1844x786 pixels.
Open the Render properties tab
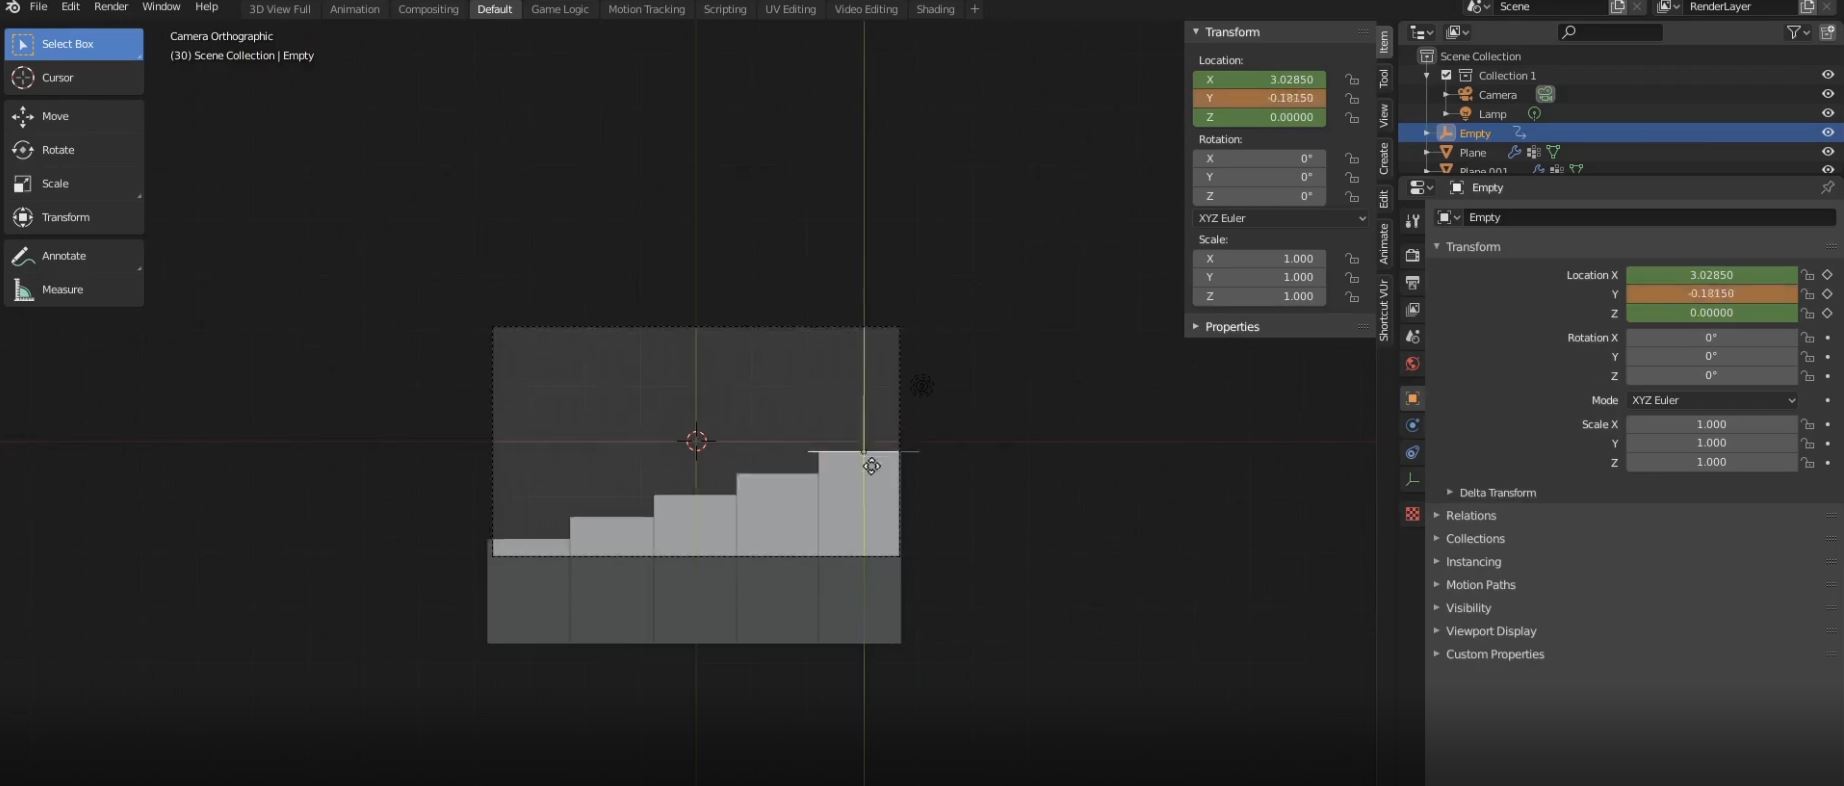tap(1412, 256)
